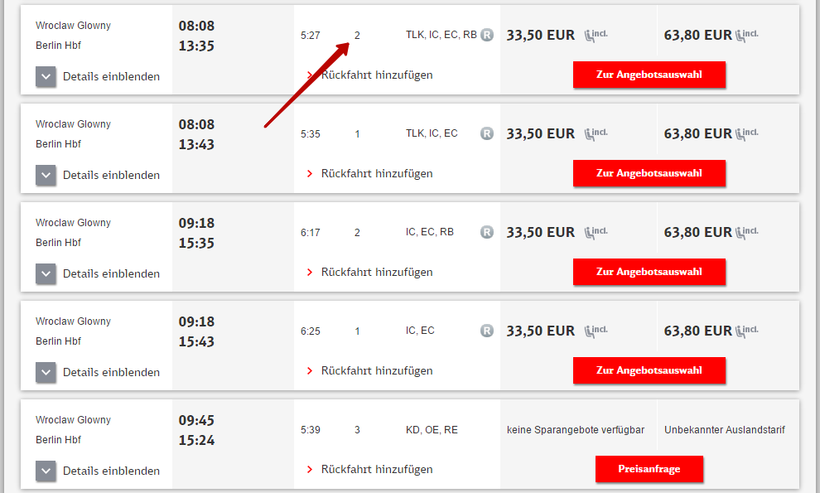Click the reservation R icon for the 09:18–15:35 connection
The height and width of the screenshot is (493, 820).
[487, 232]
